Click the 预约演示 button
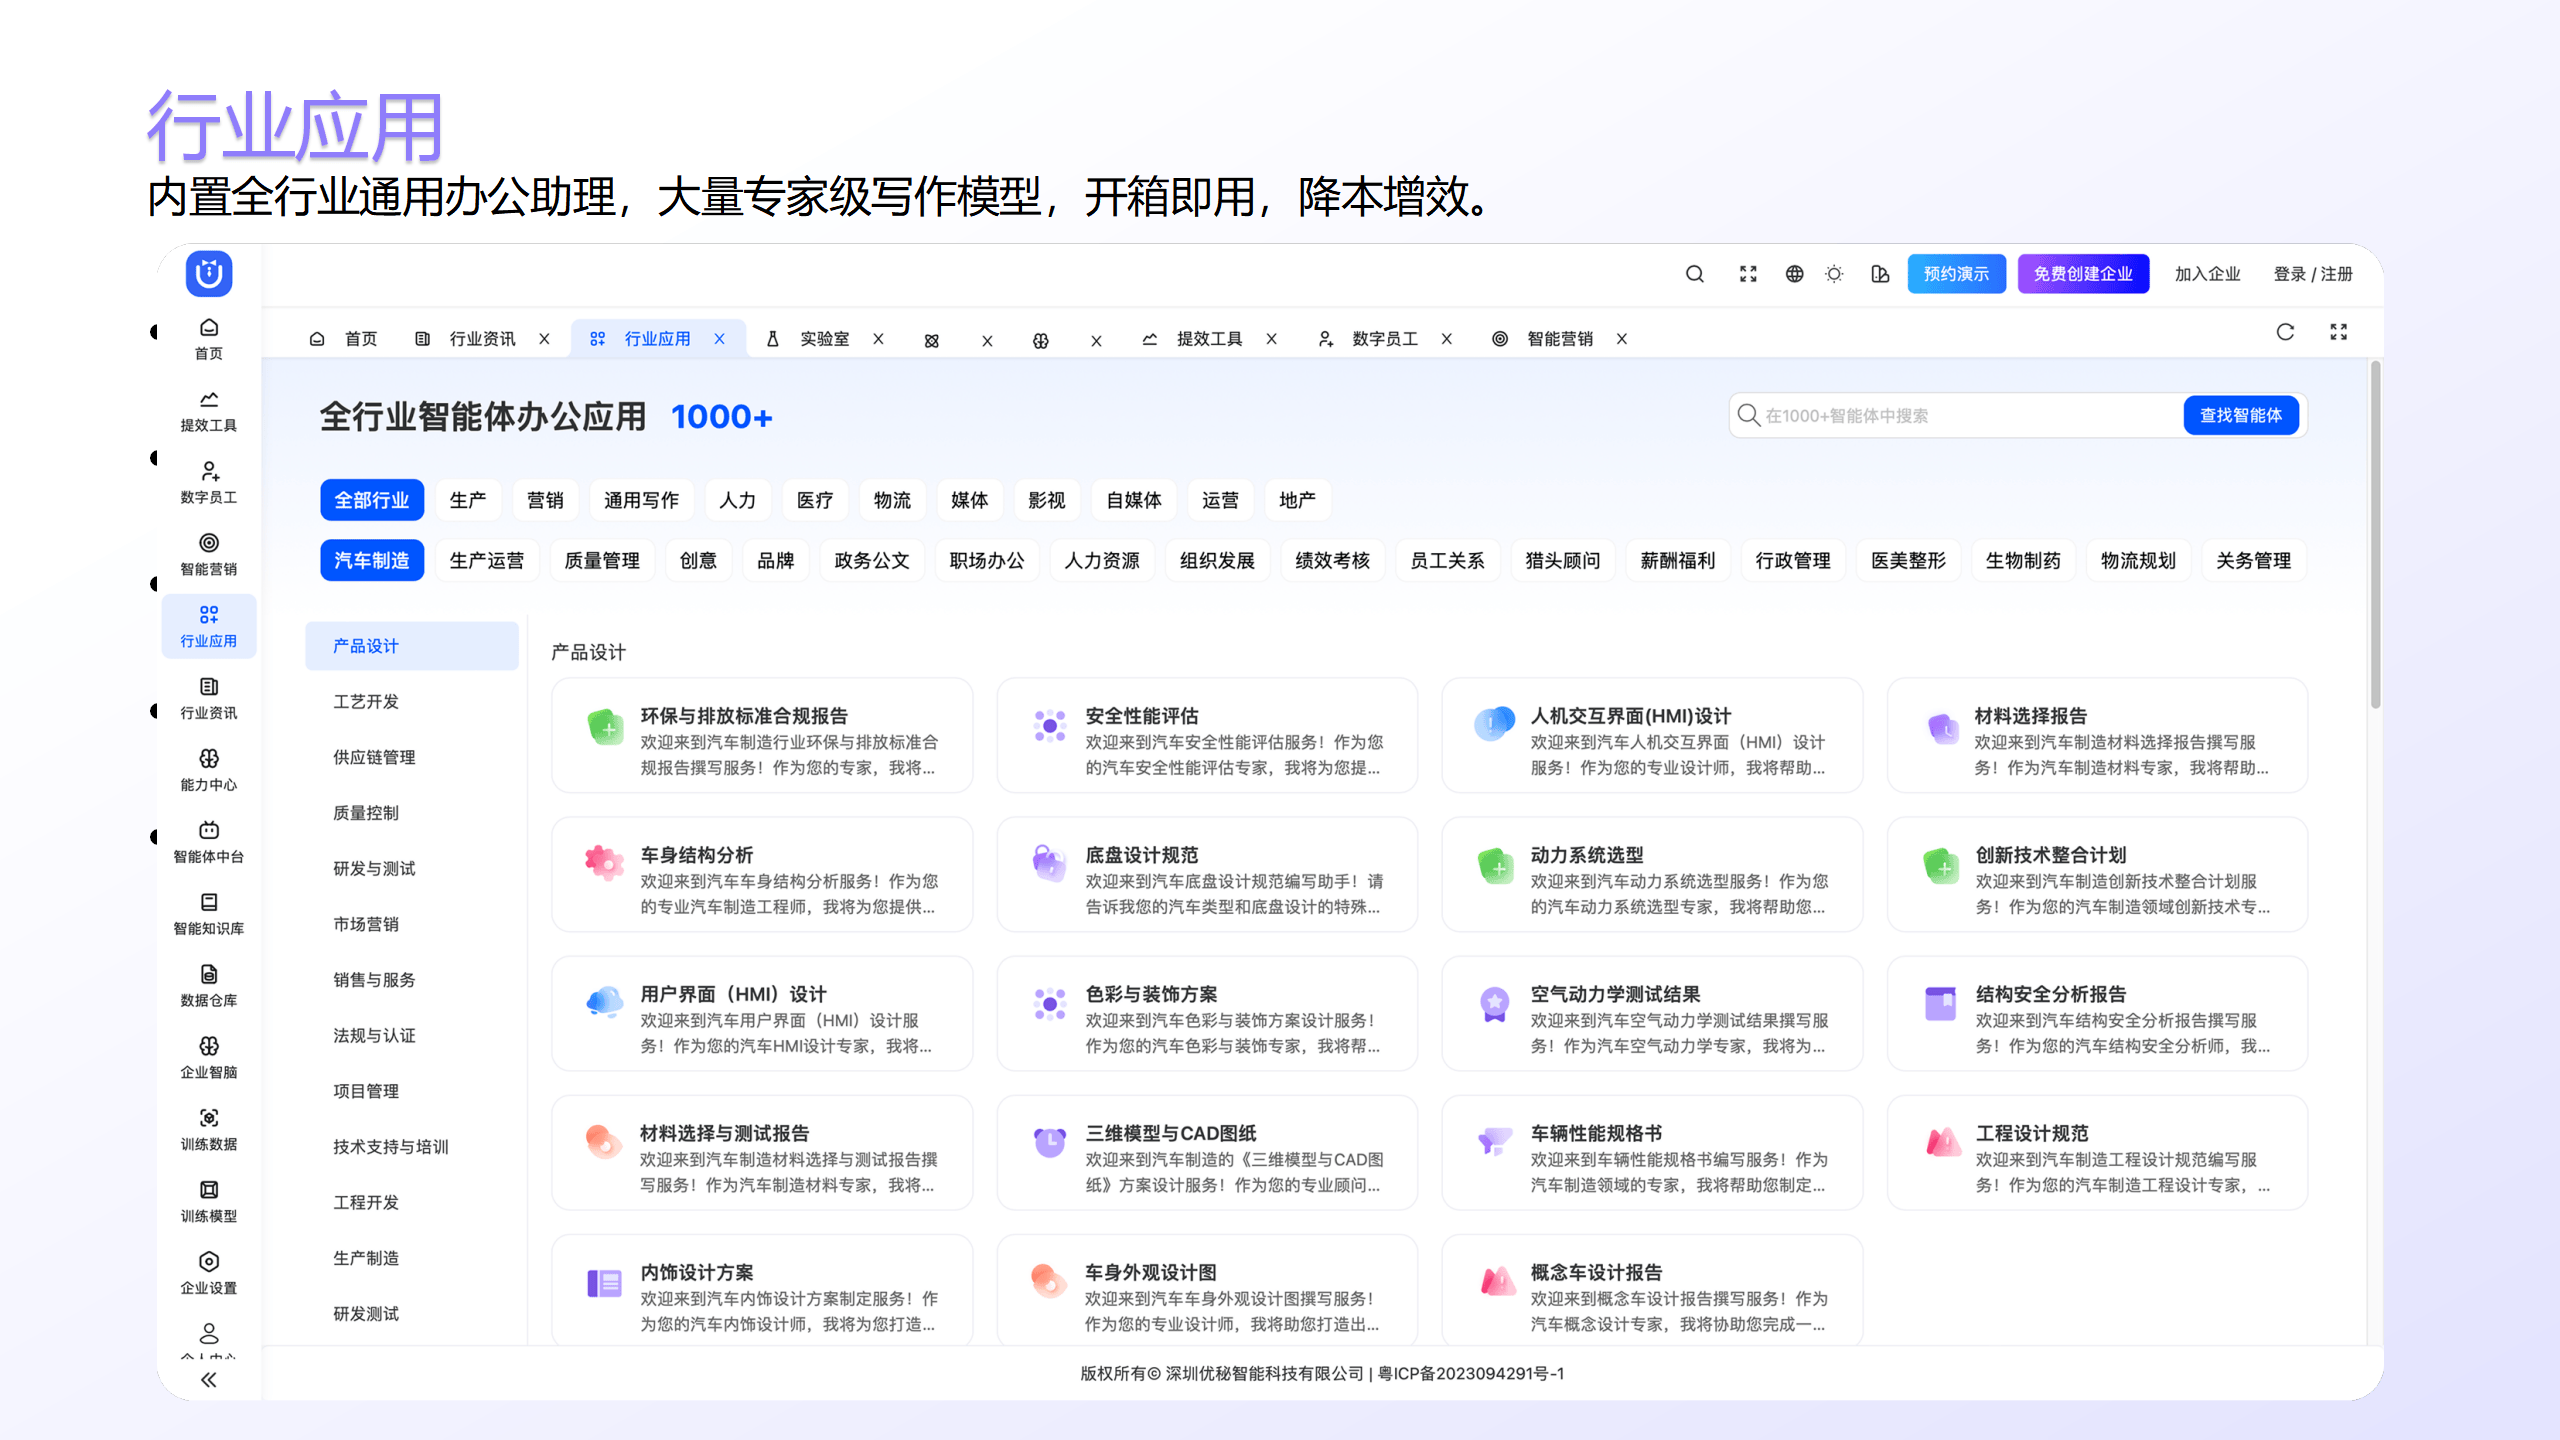 (x=1955, y=274)
